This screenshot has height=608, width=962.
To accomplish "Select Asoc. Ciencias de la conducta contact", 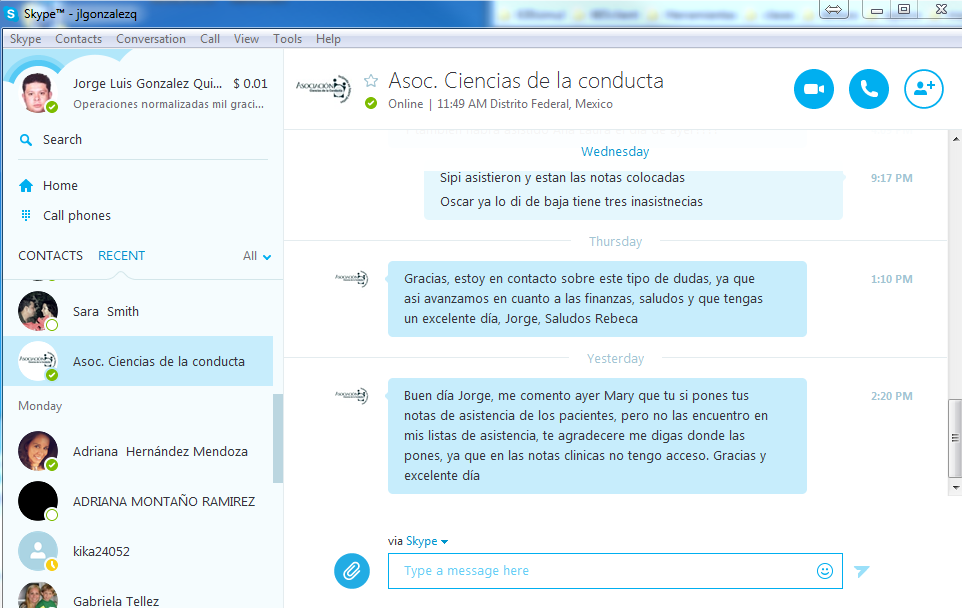I will [x=138, y=361].
